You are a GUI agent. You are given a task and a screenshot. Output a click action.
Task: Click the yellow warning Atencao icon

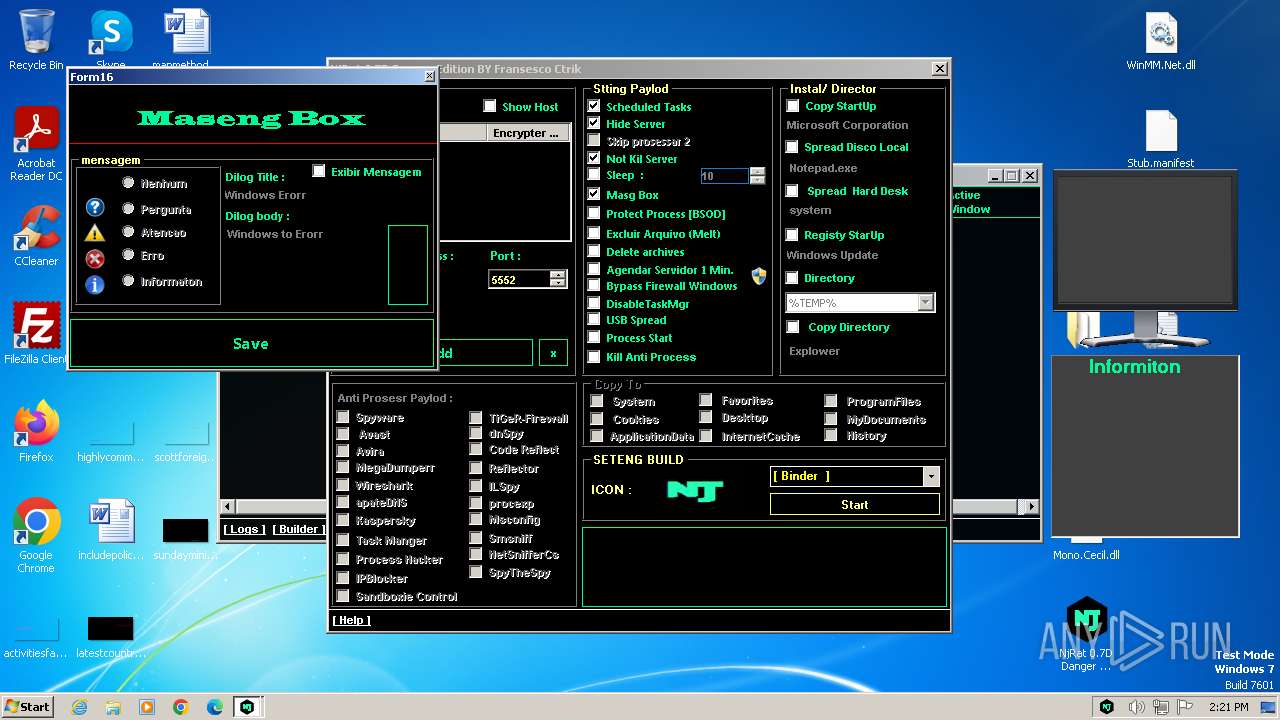[x=95, y=233]
